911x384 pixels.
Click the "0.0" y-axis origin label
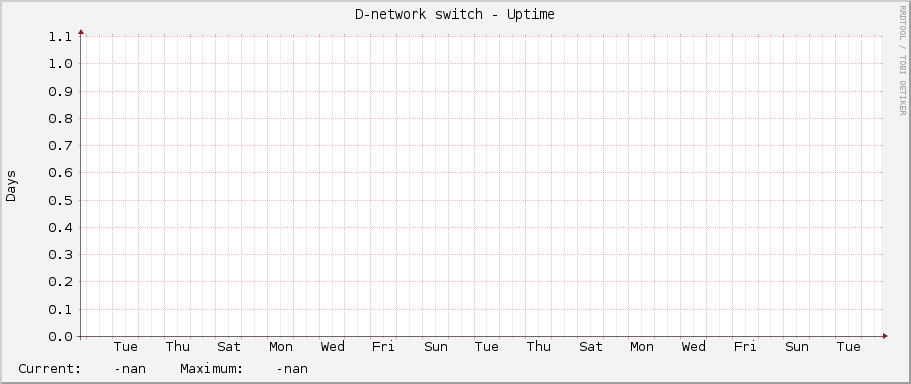click(x=60, y=337)
